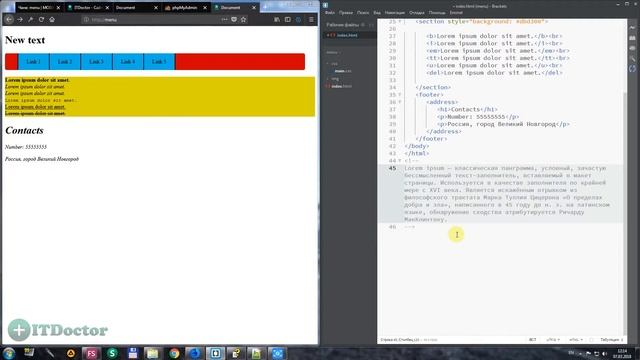Screen dimensions: 640x360
Task: Open the Навигация menu in Brackets
Action: click(394, 13)
